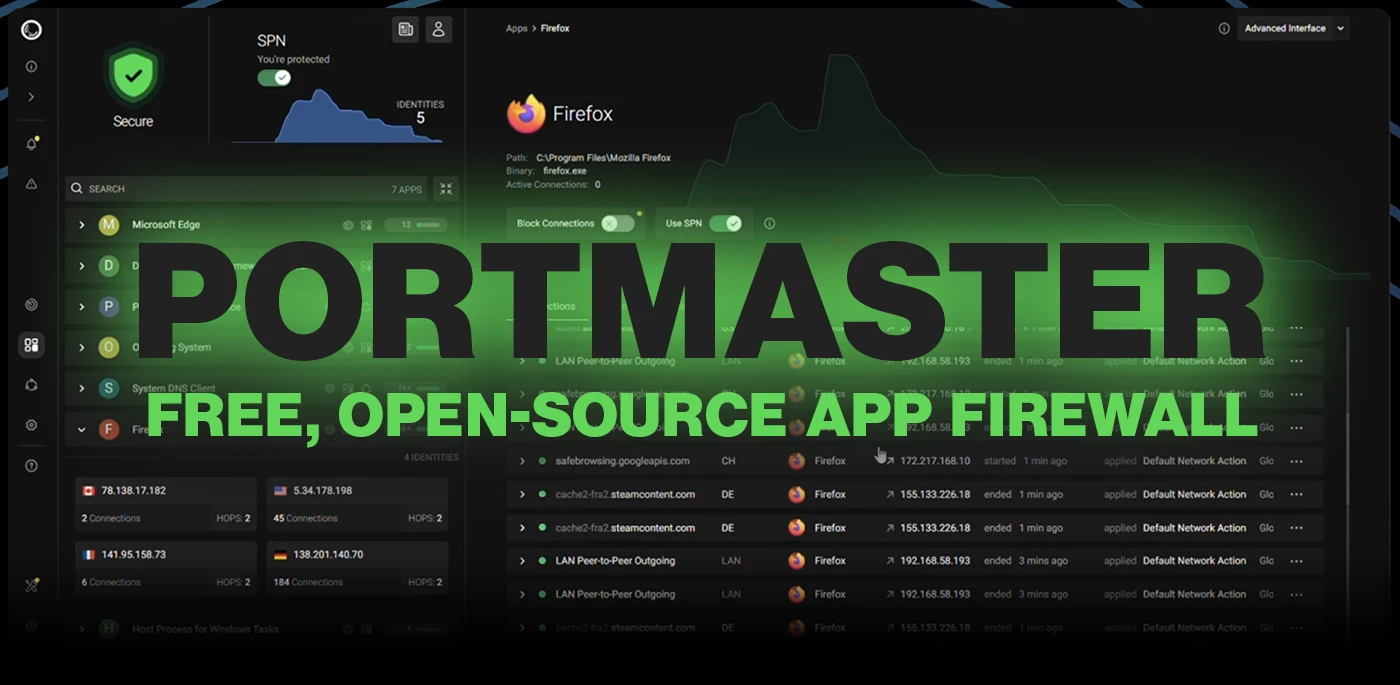Click the warning triangle sidebar icon
Viewport: 1400px width, 685px height.
tap(31, 184)
